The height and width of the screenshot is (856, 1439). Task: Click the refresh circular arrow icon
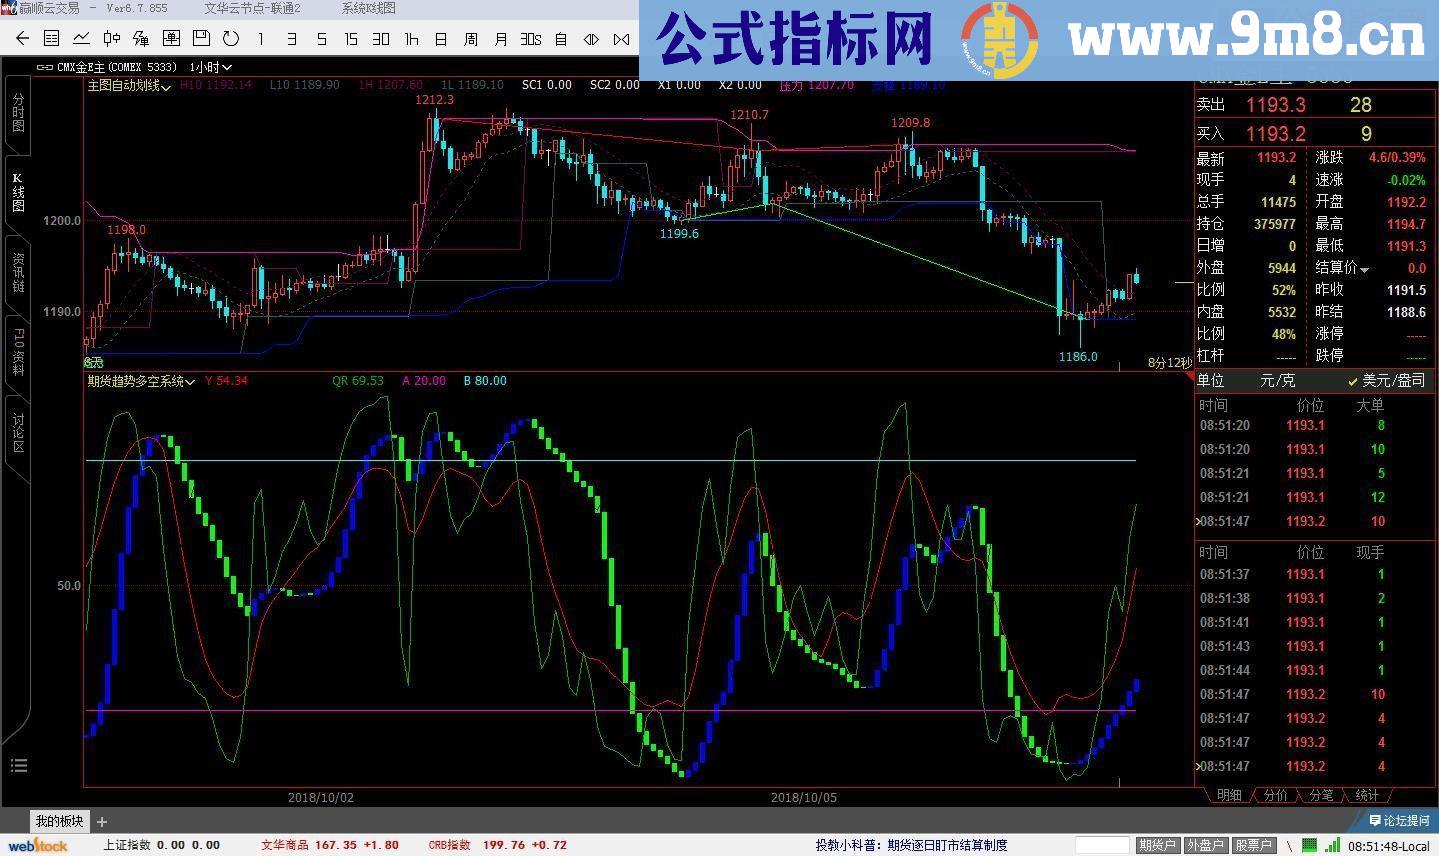(229, 39)
